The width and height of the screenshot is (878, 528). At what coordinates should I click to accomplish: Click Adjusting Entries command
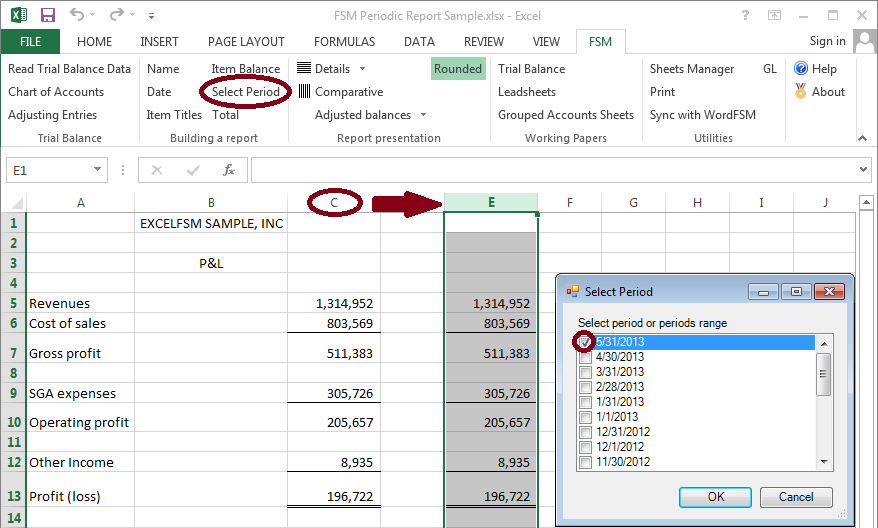[x=52, y=115]
